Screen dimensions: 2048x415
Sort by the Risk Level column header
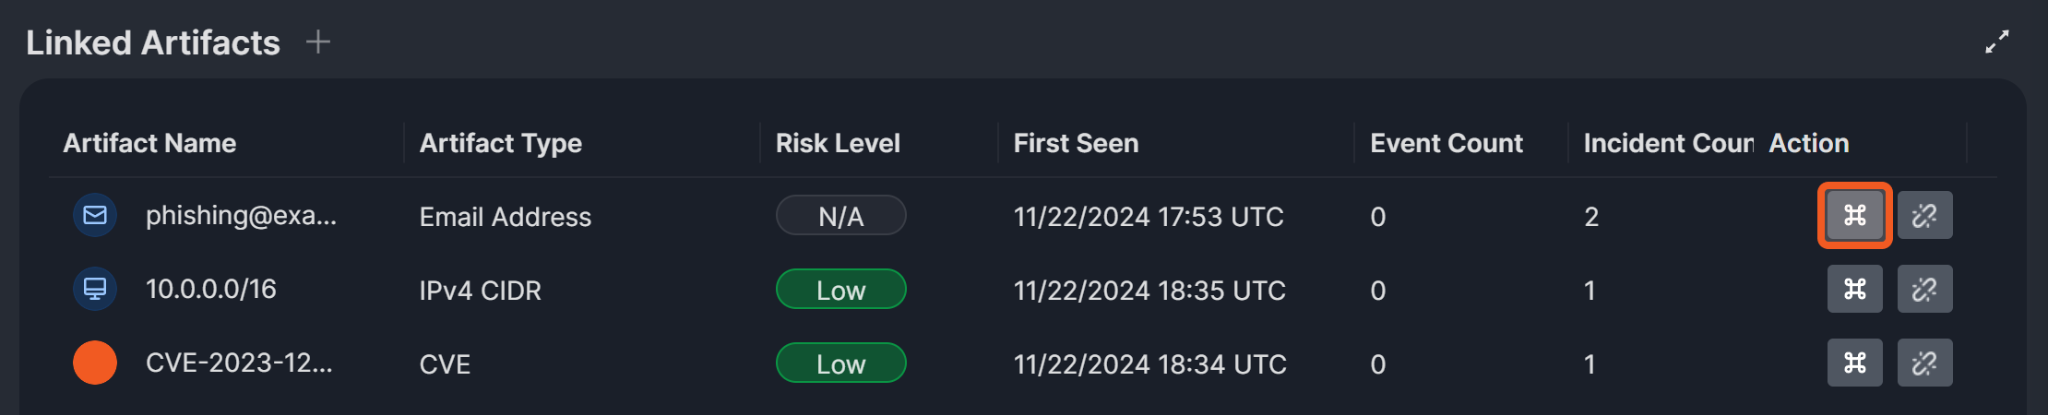point(838,143)
